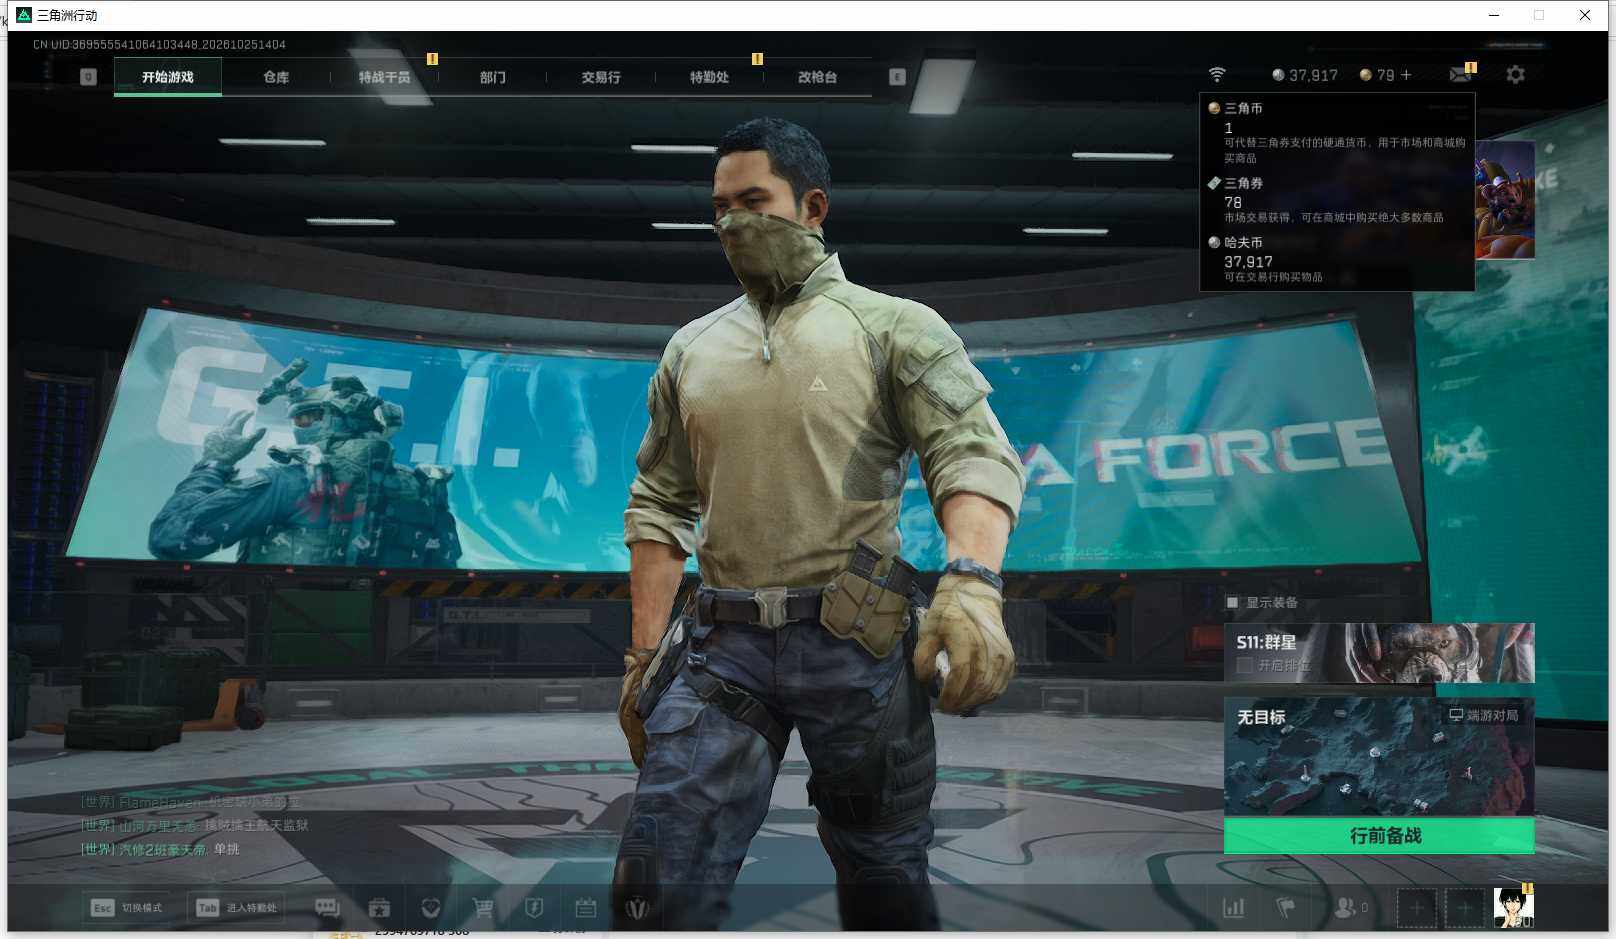Switch to the 仓库 tab
This screenshot has height=939, width=1616.
[x=276, y=77]
